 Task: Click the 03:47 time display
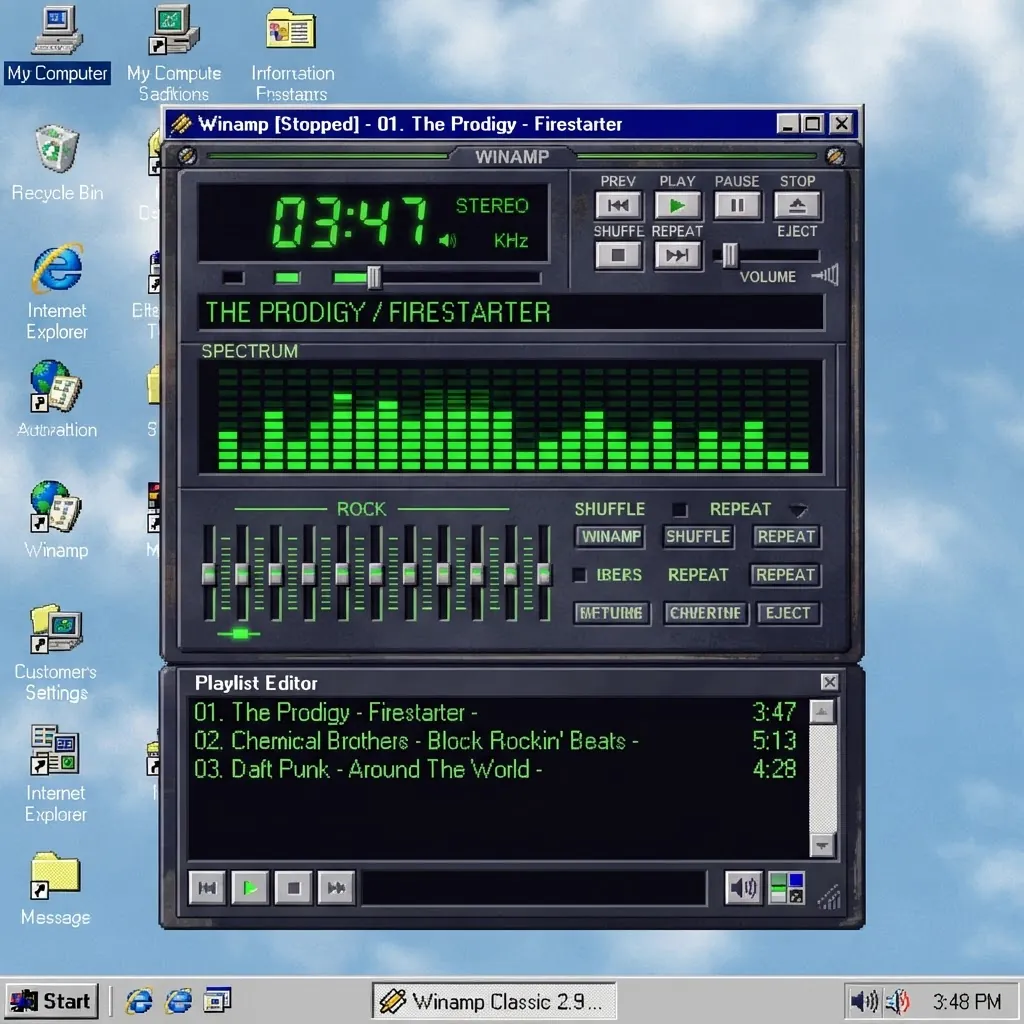coord(350,222)
